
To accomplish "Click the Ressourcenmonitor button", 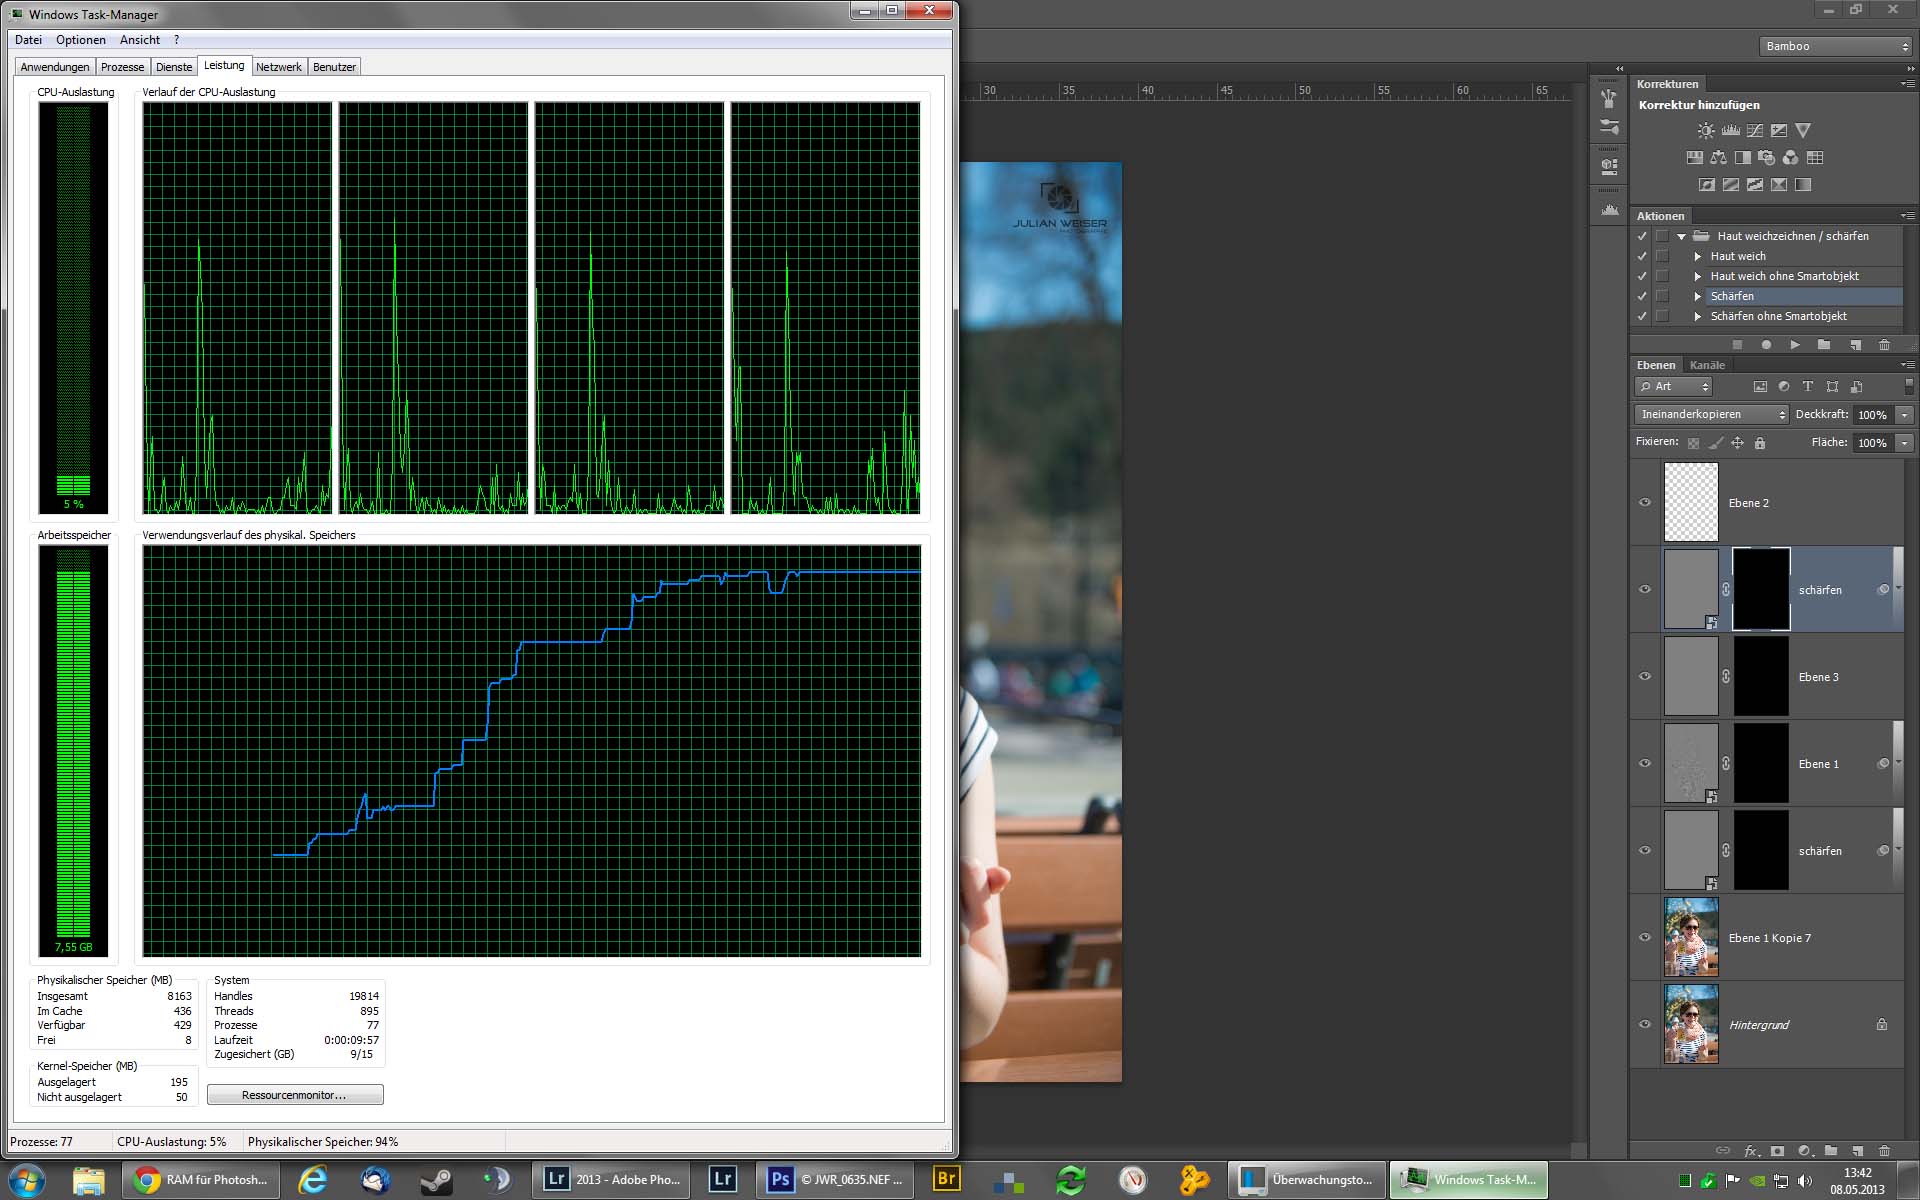I will 295,1095.
